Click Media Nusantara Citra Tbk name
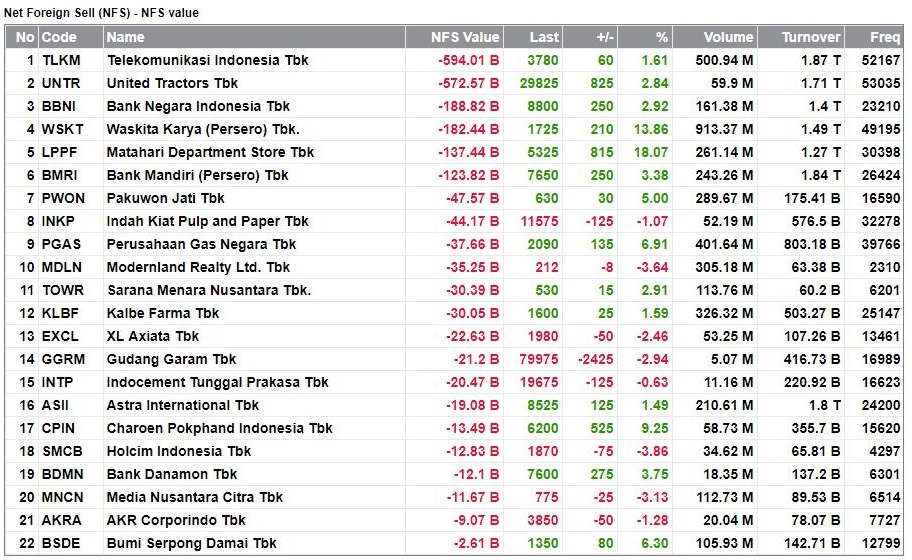This screenshot has width=912, height=560. coord(194,497)
